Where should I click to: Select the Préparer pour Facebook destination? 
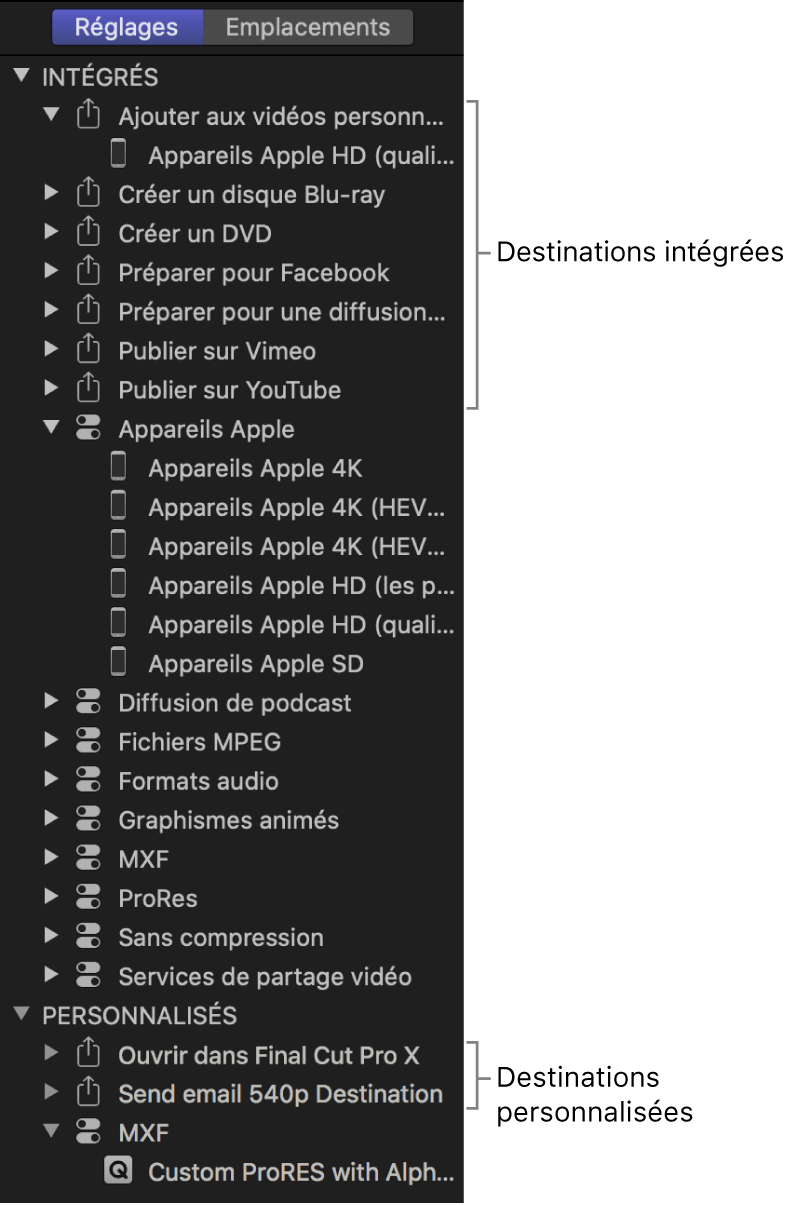[254, 273]
